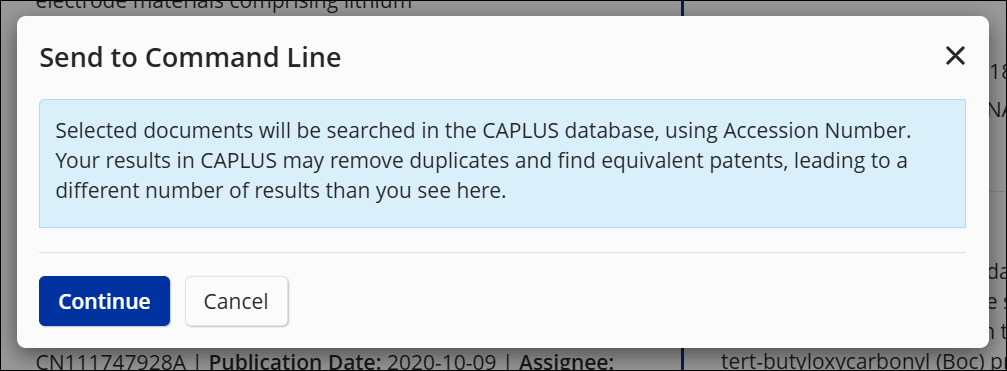Click the Assignee label in the background

[566, 362]
